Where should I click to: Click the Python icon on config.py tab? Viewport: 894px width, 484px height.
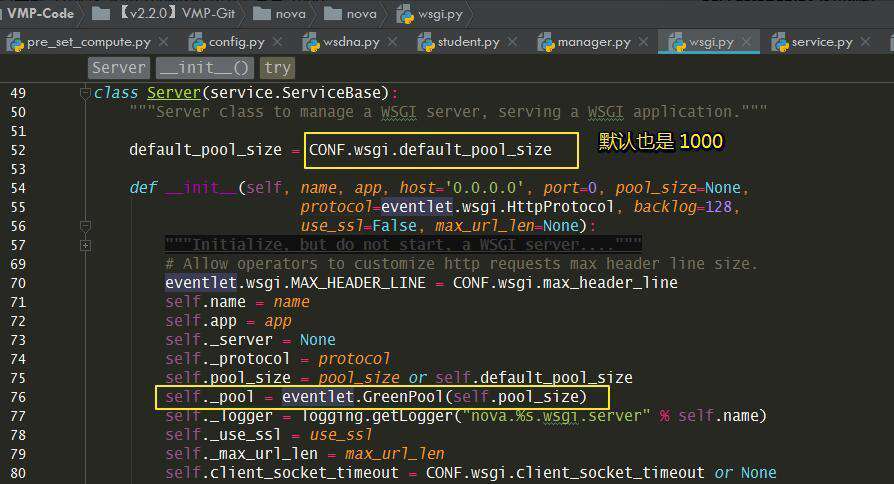197,42
